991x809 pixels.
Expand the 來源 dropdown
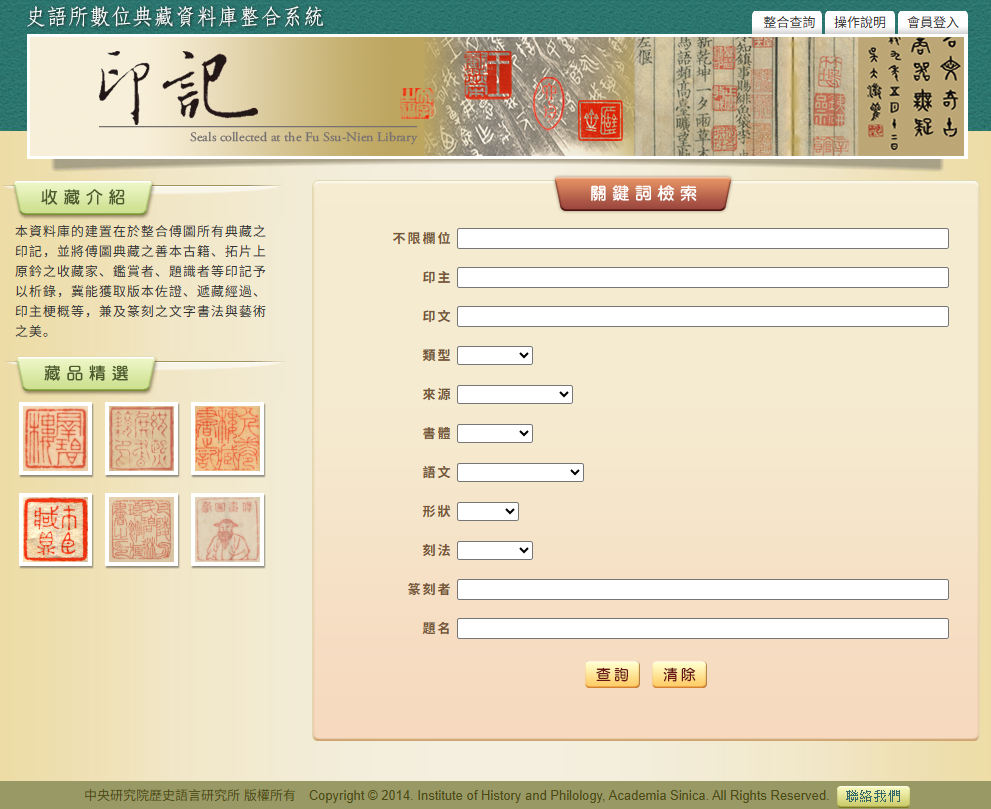tap(515, 394)
